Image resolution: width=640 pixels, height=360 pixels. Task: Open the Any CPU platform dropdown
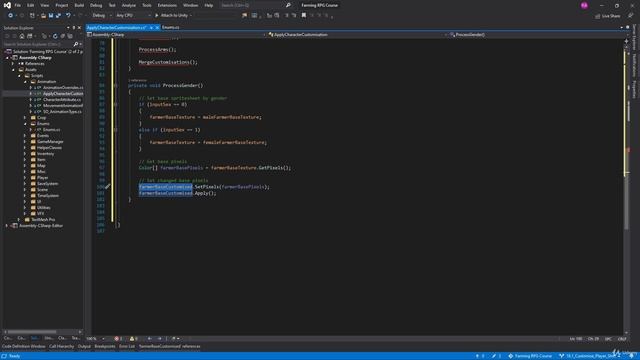pyautogui.click(x=133, y=16)
